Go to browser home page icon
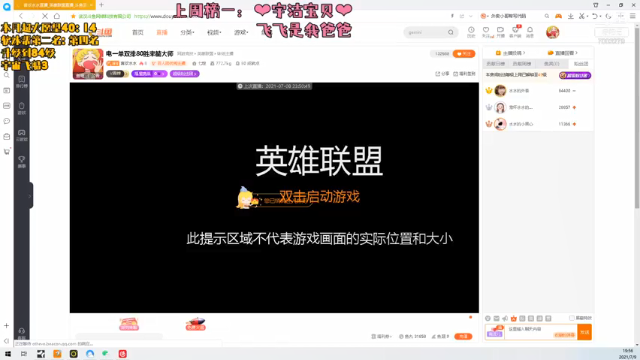 click(x=57, y=16)
